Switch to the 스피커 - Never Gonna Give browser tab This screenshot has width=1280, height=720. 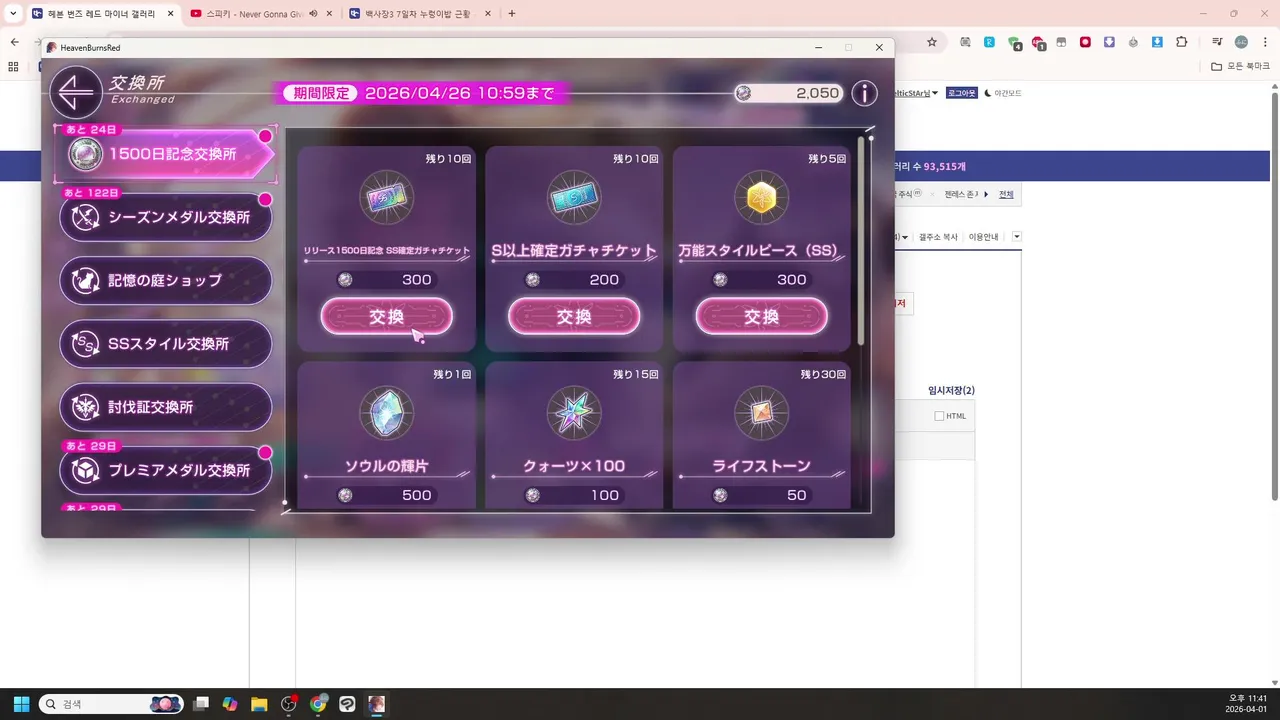pos(254,13)
